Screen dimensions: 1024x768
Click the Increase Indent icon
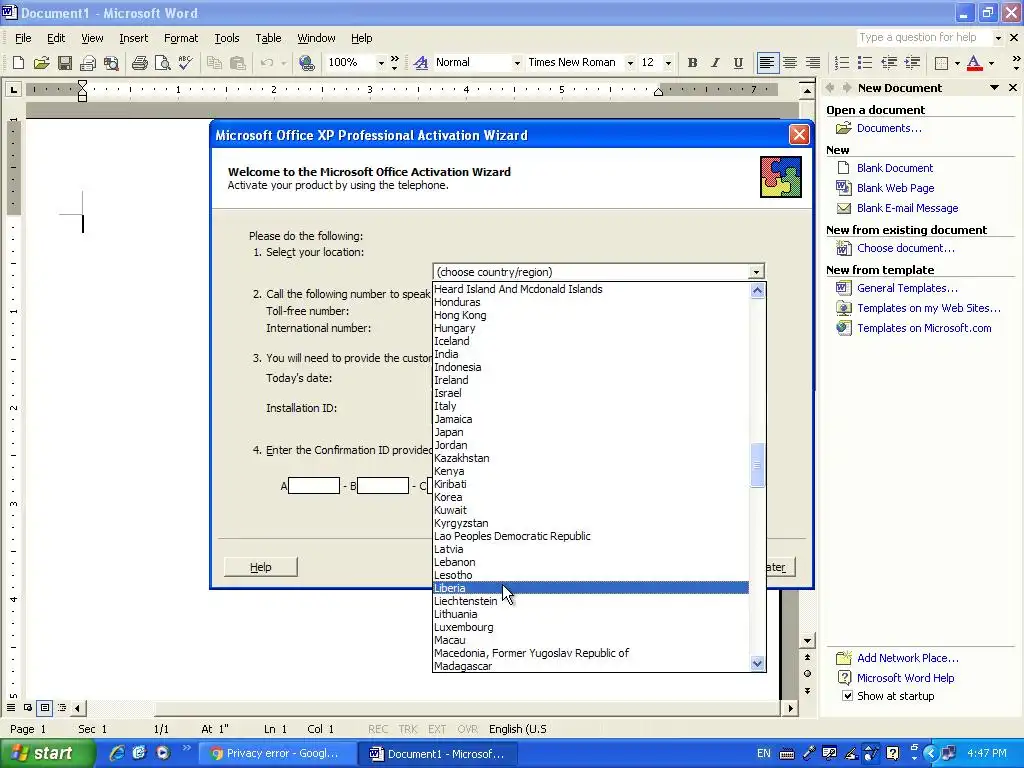(912, 63)
